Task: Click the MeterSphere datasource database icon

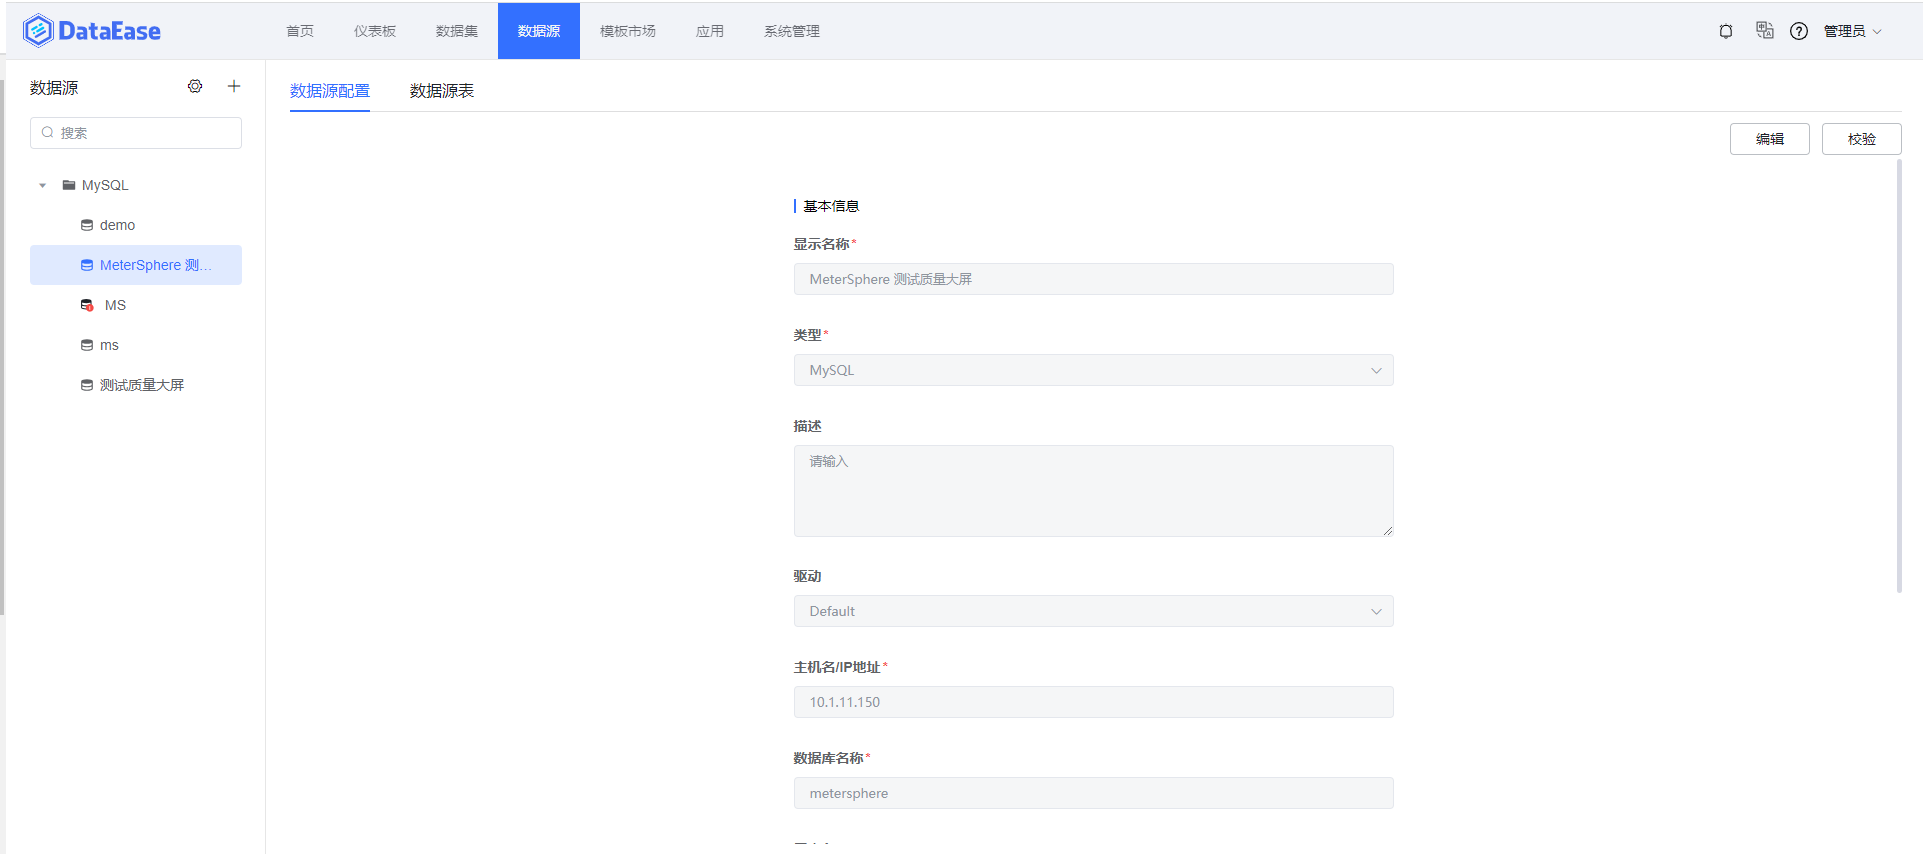Action: pyautogui.click(x=87, y=265)
